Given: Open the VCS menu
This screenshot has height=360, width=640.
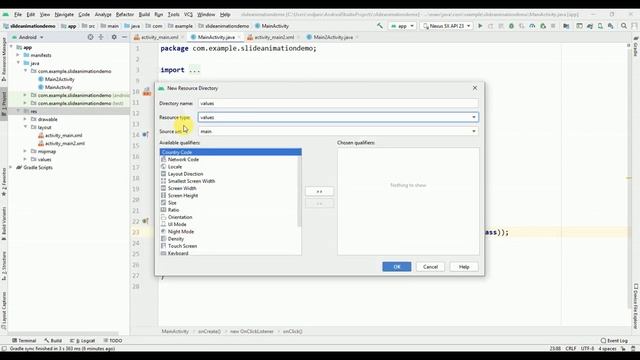Looking at the screenshot, I should [x=188, y=14].
